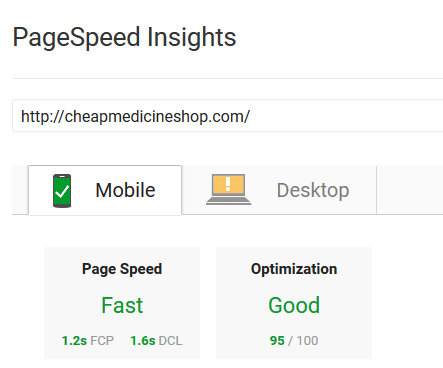Click the PageSpeed Insights heading
Viewport: 443px width, 368px height.
click(124, 37)
